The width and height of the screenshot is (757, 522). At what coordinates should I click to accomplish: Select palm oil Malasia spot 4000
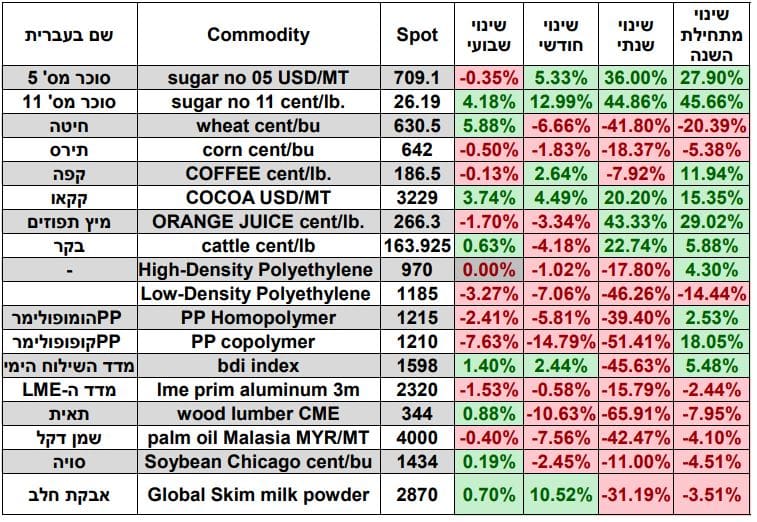coord(417,437)
